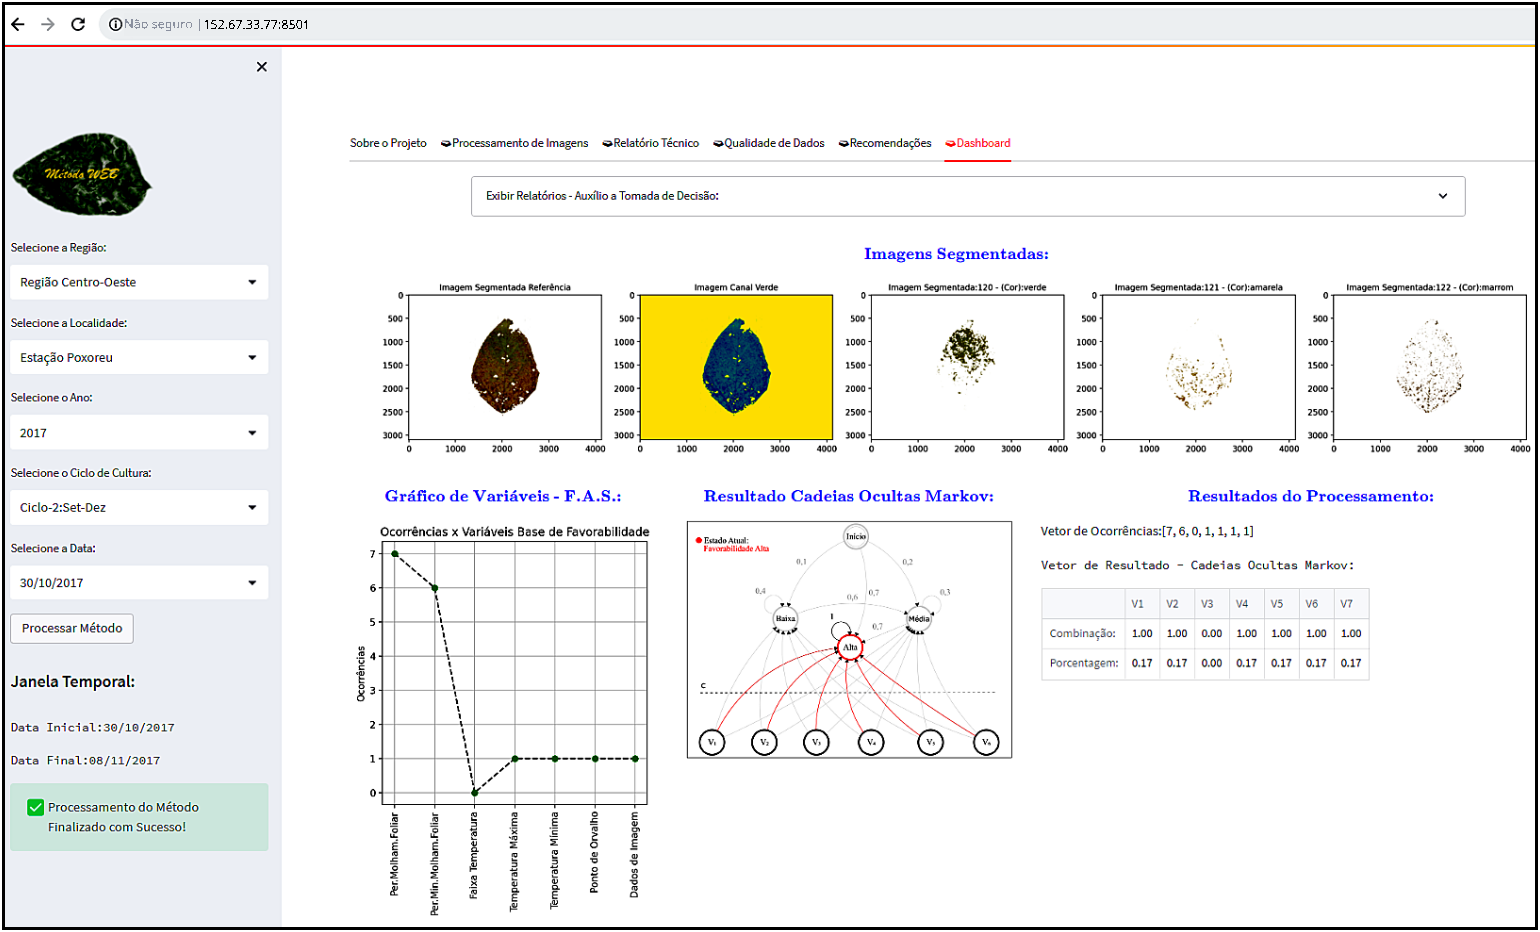
Task: Refresh the page with the reload icon
Action: pos(78,23)
